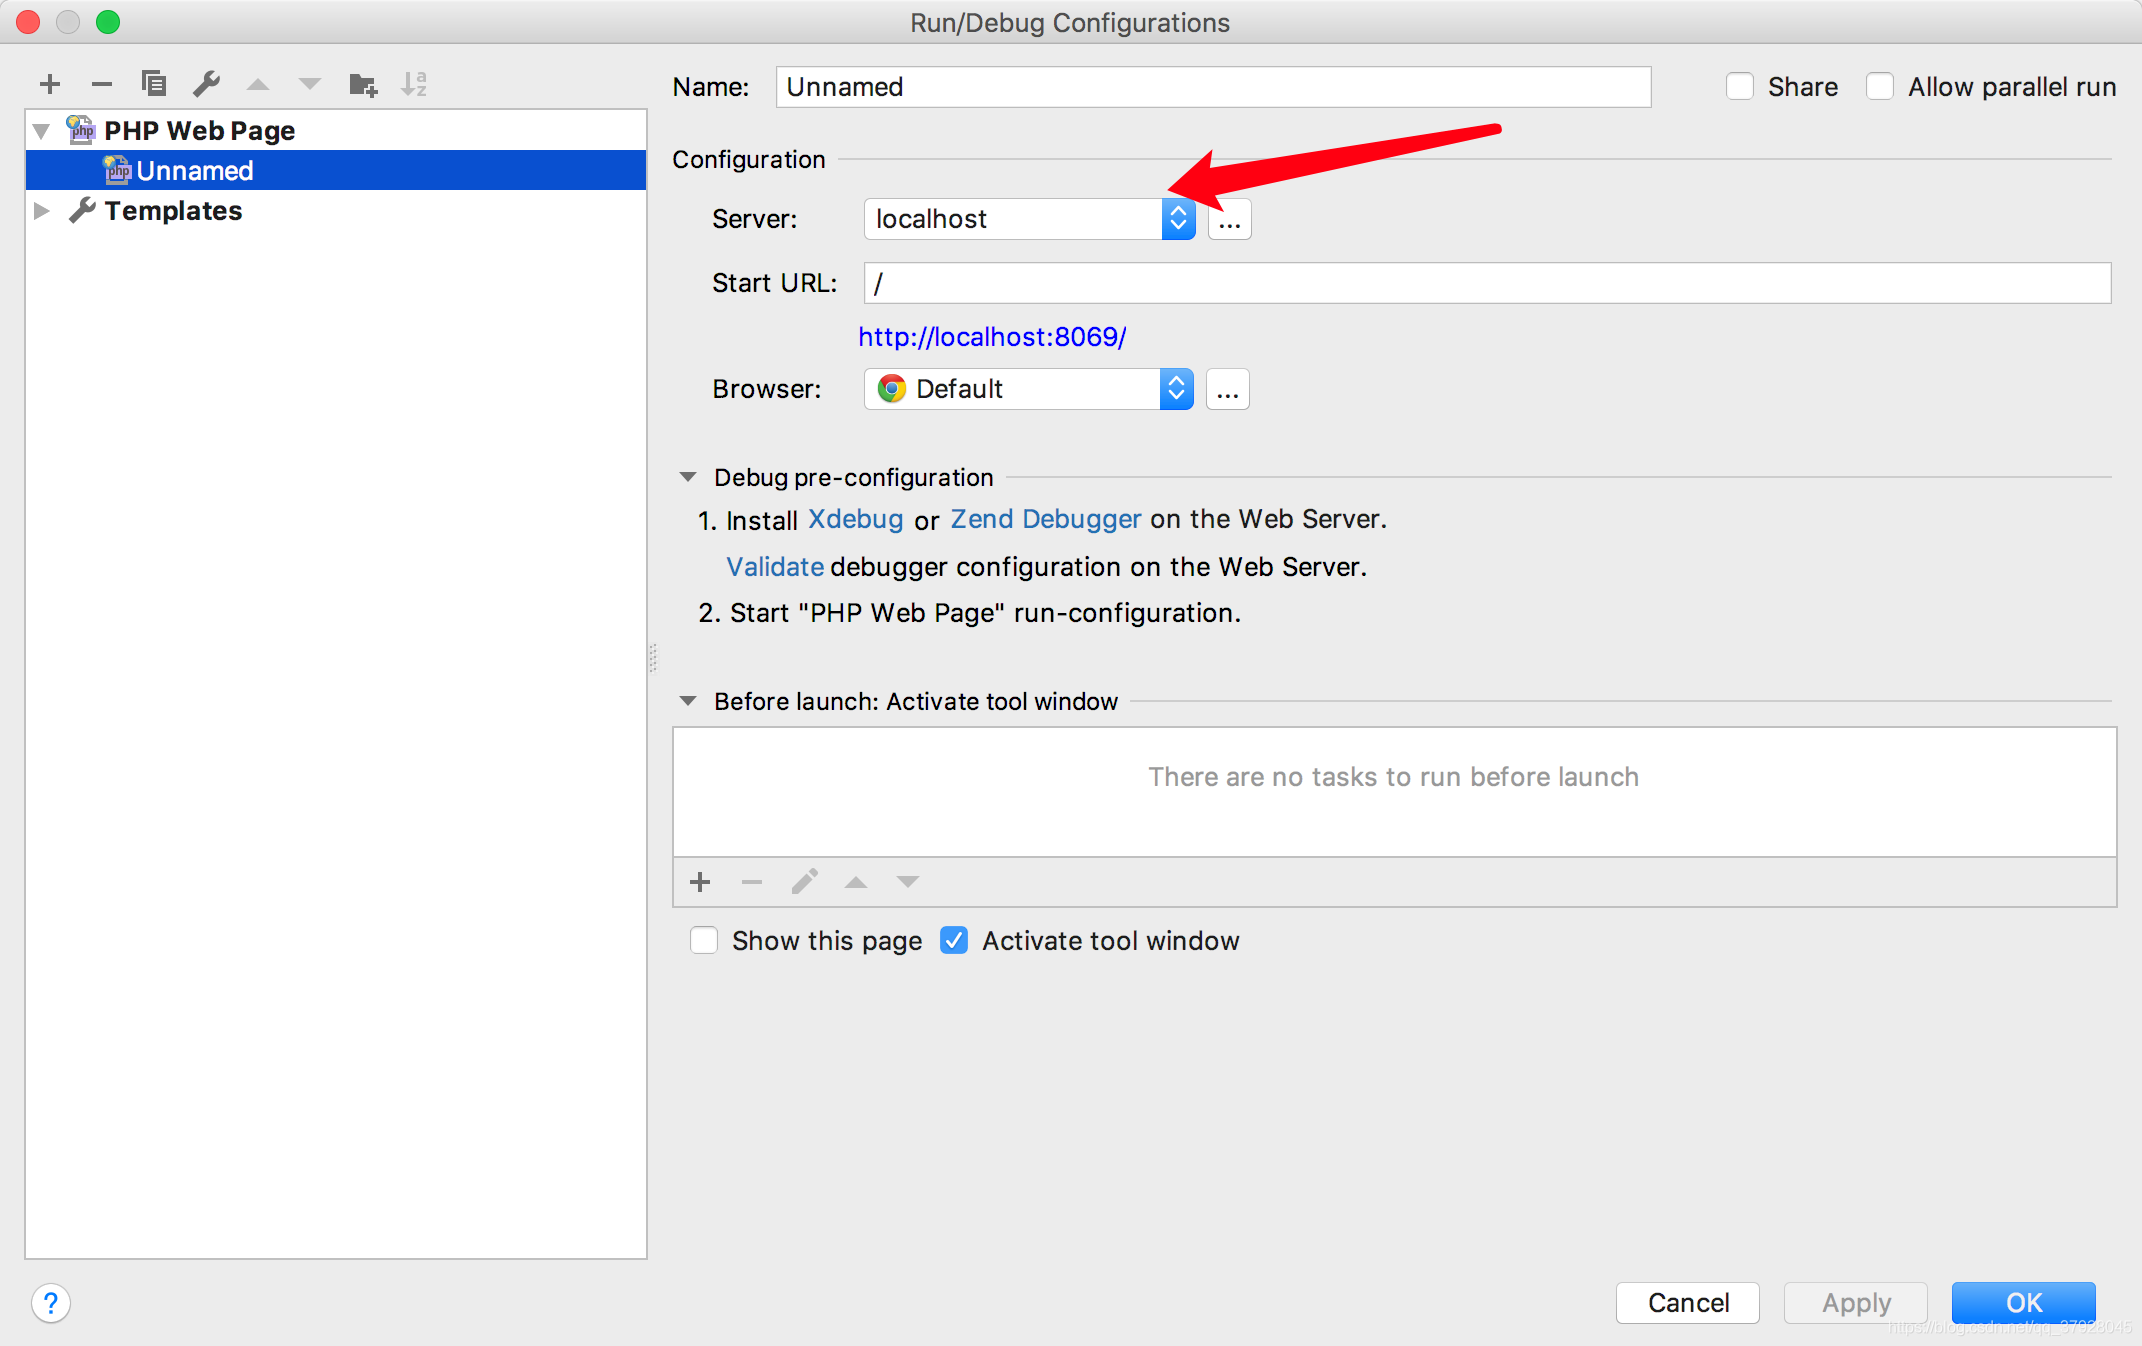Click the PHP Web Page tree label
This screenshot has height=1346, width=2142.
coord(199,130)
